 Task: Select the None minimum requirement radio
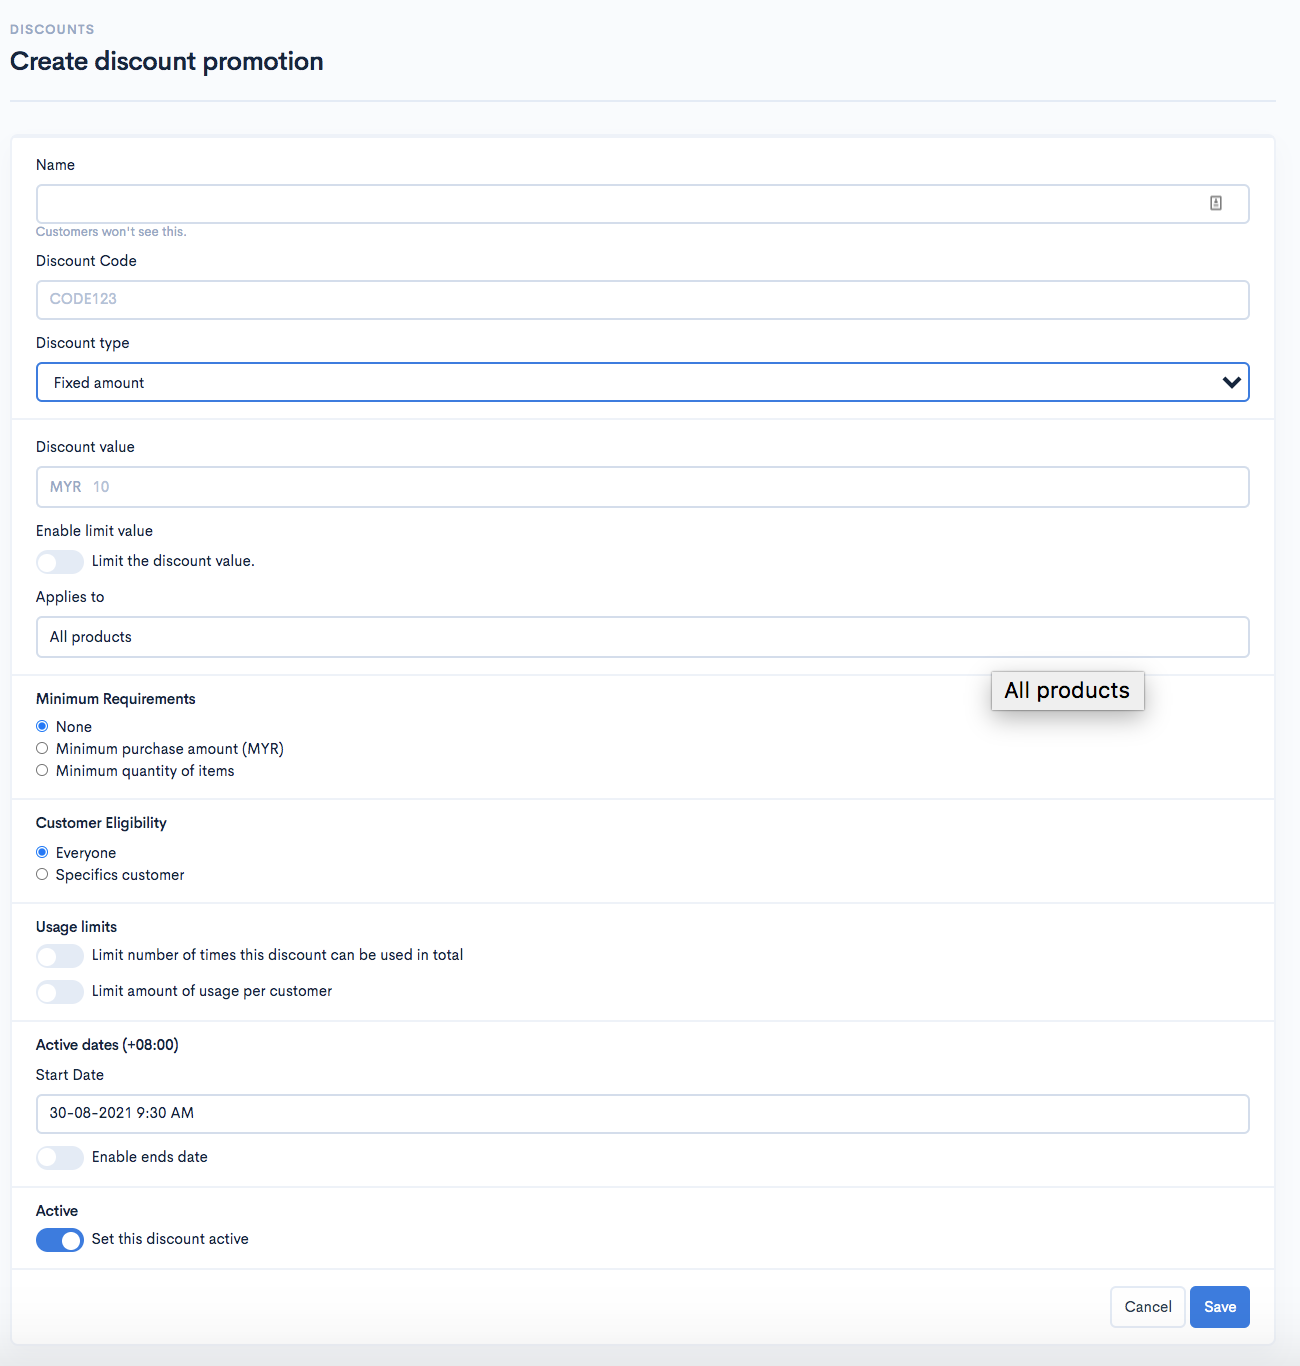(x=42, y=726)
